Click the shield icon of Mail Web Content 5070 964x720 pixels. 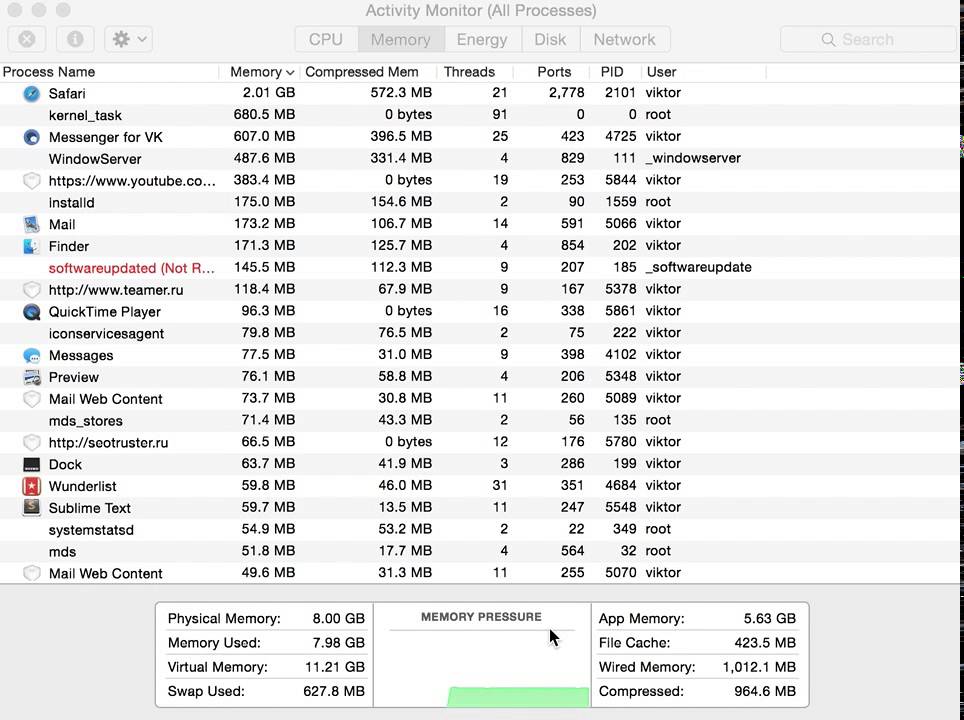(31, 574)
